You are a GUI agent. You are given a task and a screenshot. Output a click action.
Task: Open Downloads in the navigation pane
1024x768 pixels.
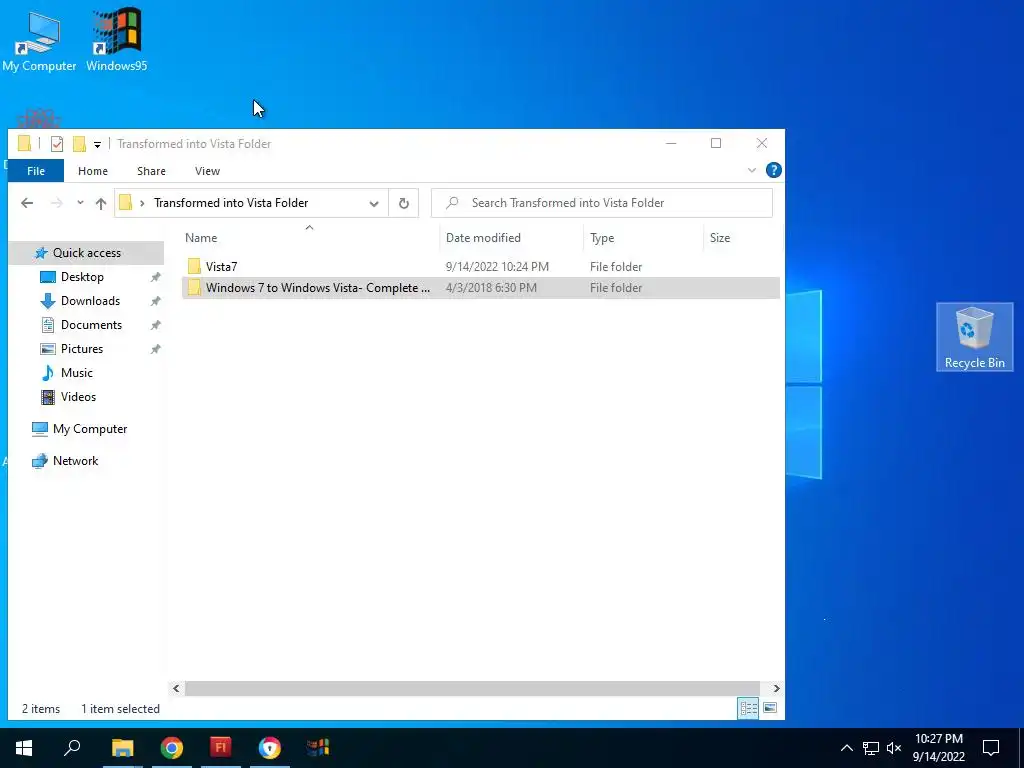click(x=90, y=301)
